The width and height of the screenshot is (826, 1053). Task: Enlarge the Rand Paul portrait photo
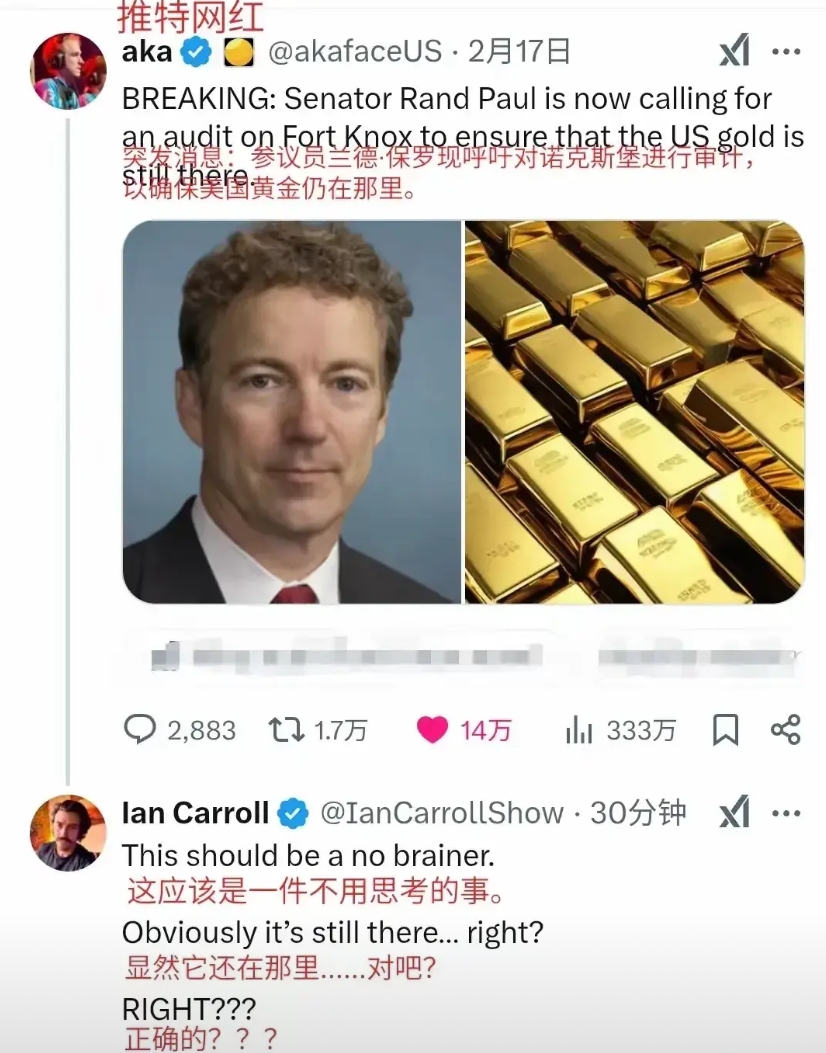[292, 412]
